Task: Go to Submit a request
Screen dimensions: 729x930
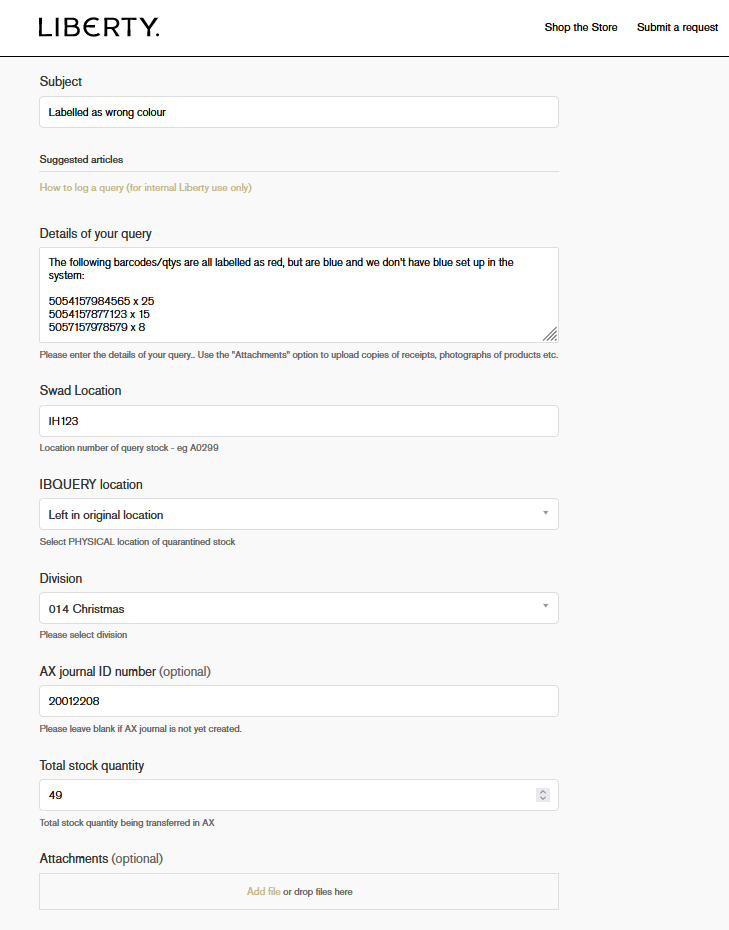Action: coord(677,28)
